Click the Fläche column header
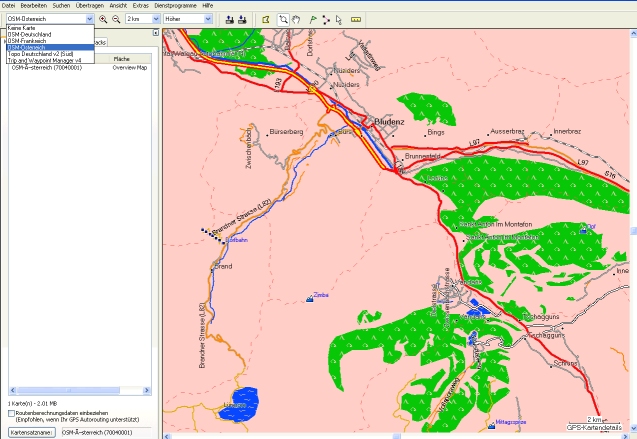 (x=131, y=59)
